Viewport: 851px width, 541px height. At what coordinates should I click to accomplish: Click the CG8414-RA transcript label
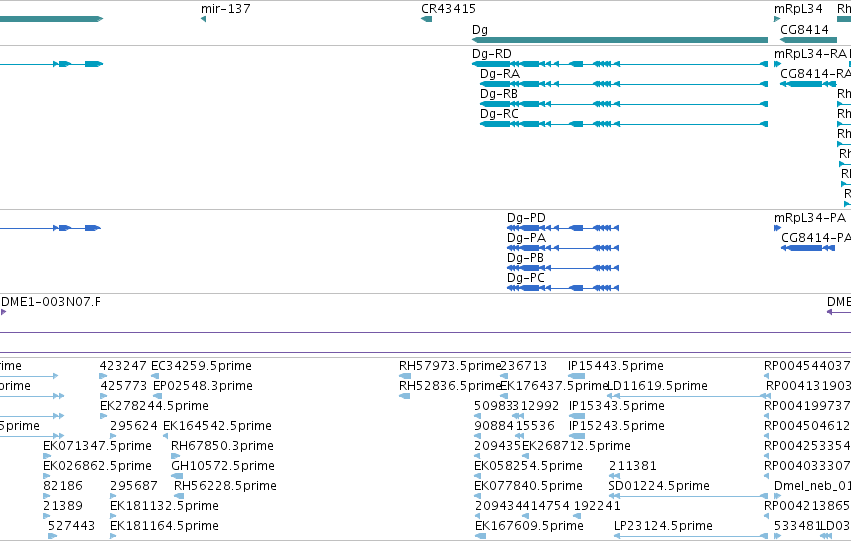(815, 74)
